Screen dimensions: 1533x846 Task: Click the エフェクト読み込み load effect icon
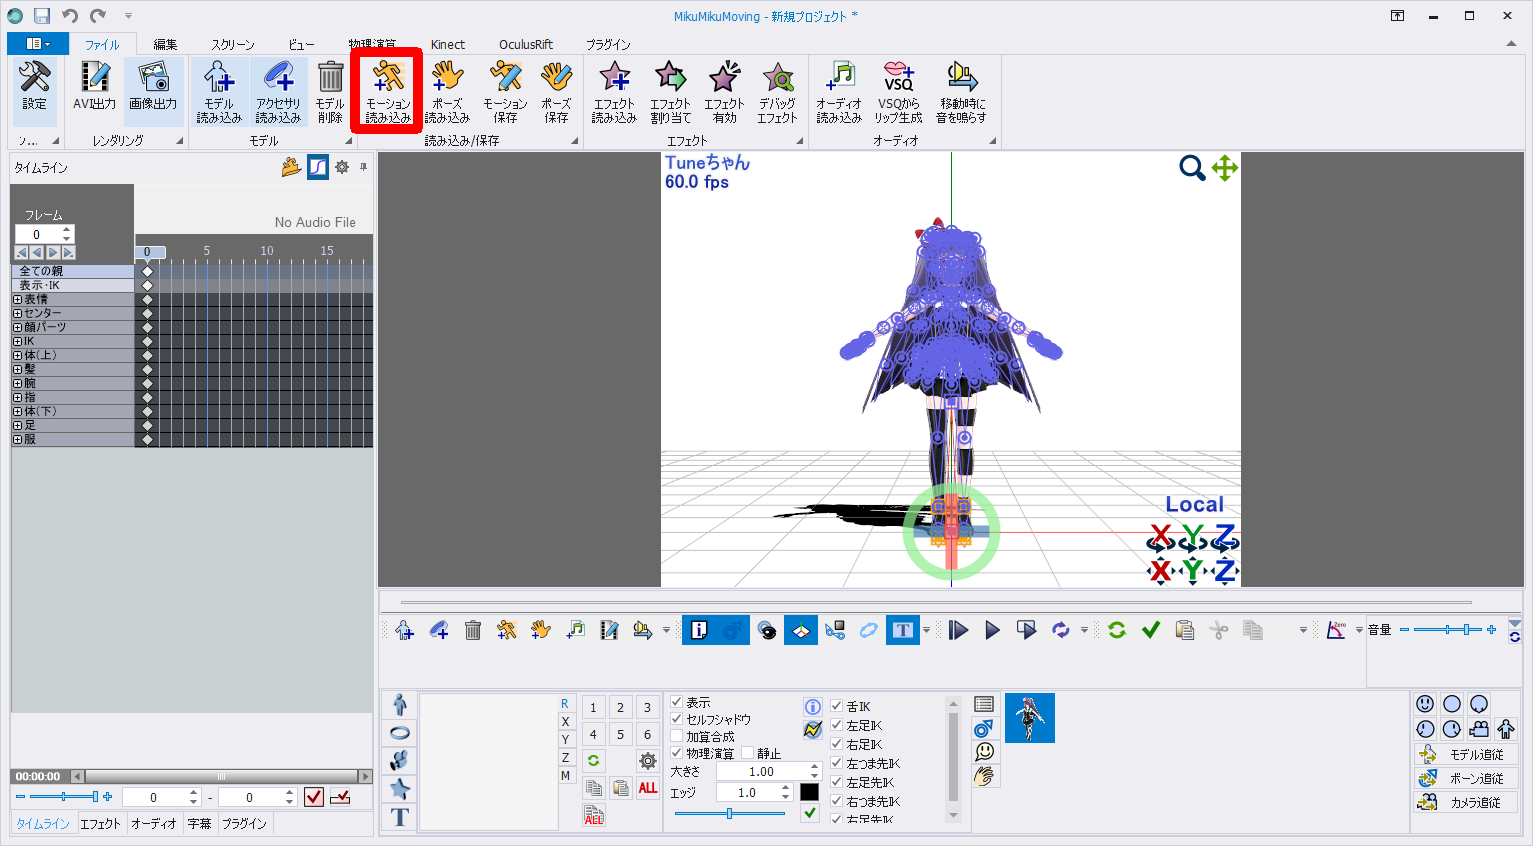coord(614,91)
